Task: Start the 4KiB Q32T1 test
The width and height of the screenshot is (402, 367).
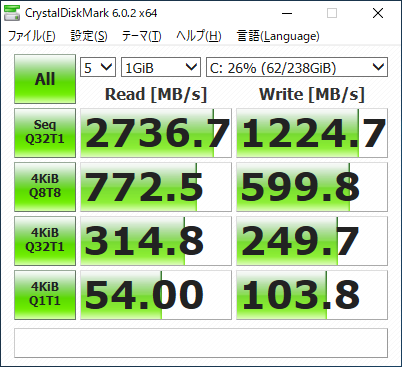Action: [x=45, y=241]
